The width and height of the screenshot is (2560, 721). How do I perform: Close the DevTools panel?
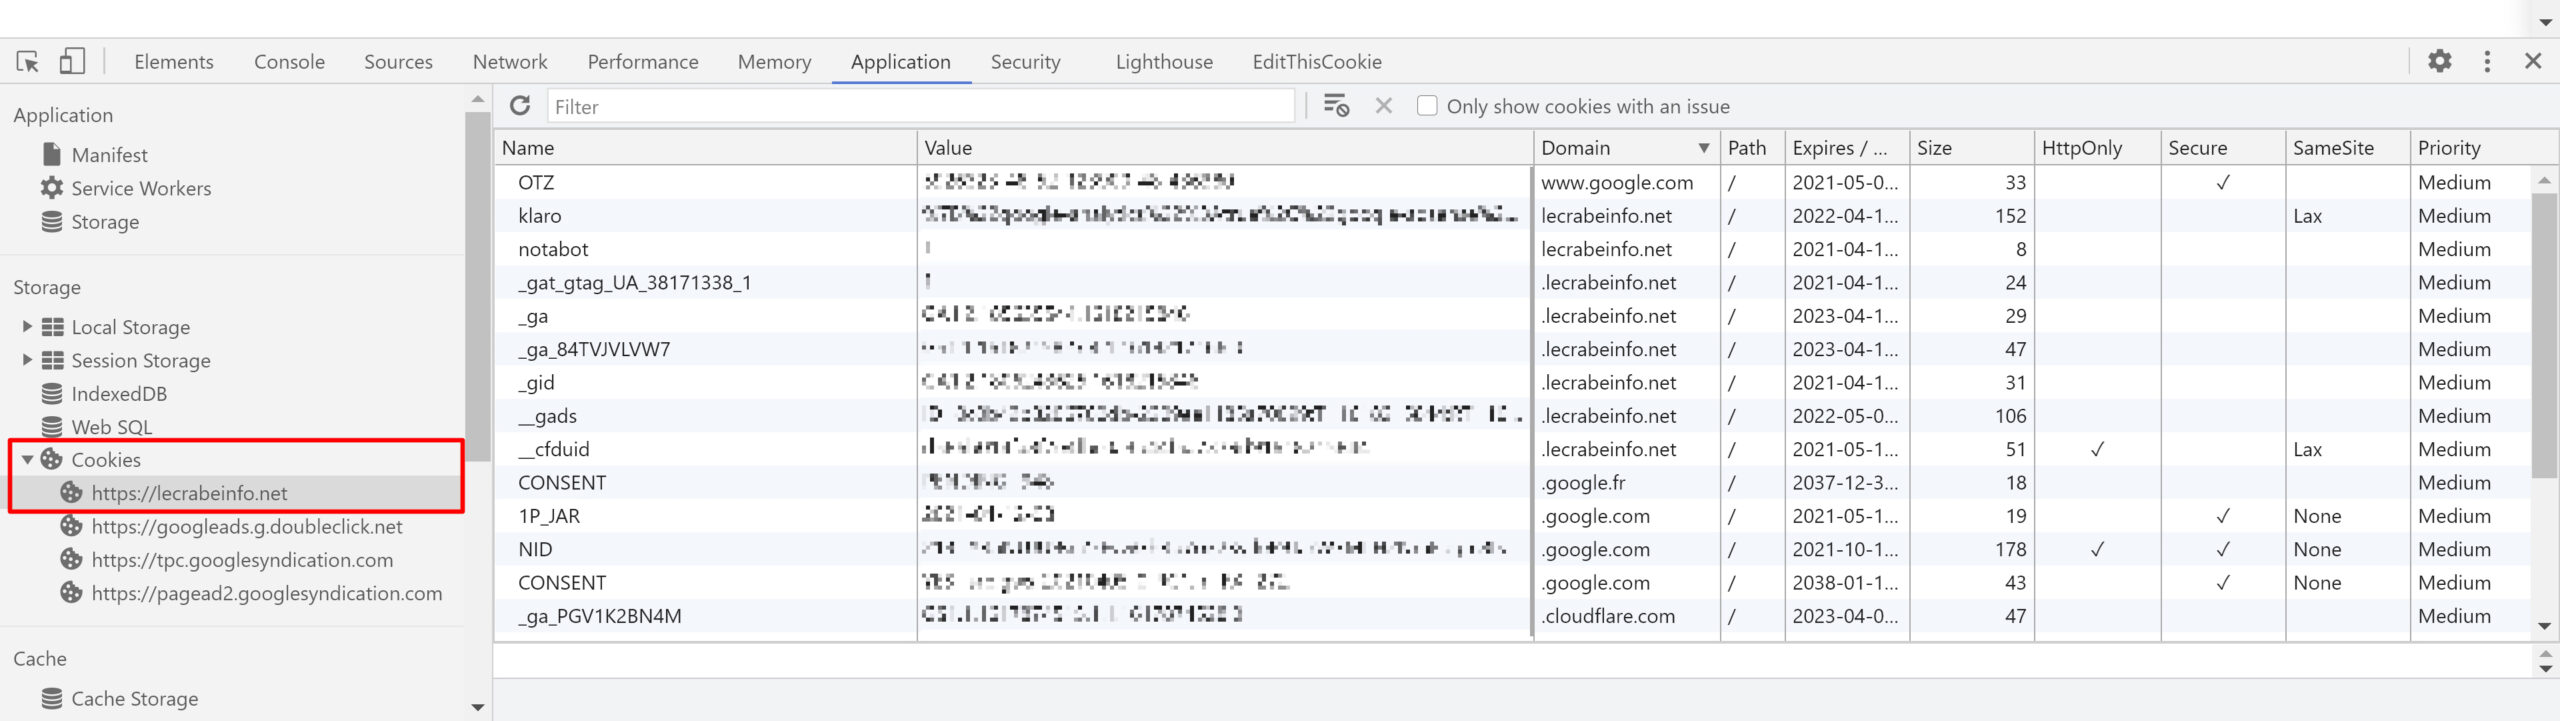(x=2533, y=61)
